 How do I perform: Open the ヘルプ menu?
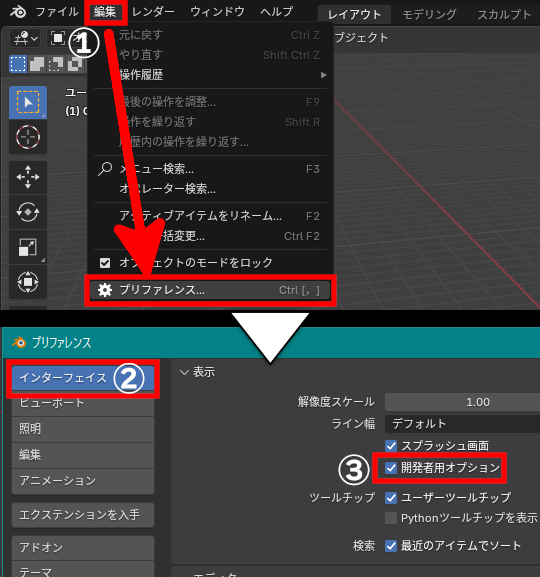(x=276, y=12)
